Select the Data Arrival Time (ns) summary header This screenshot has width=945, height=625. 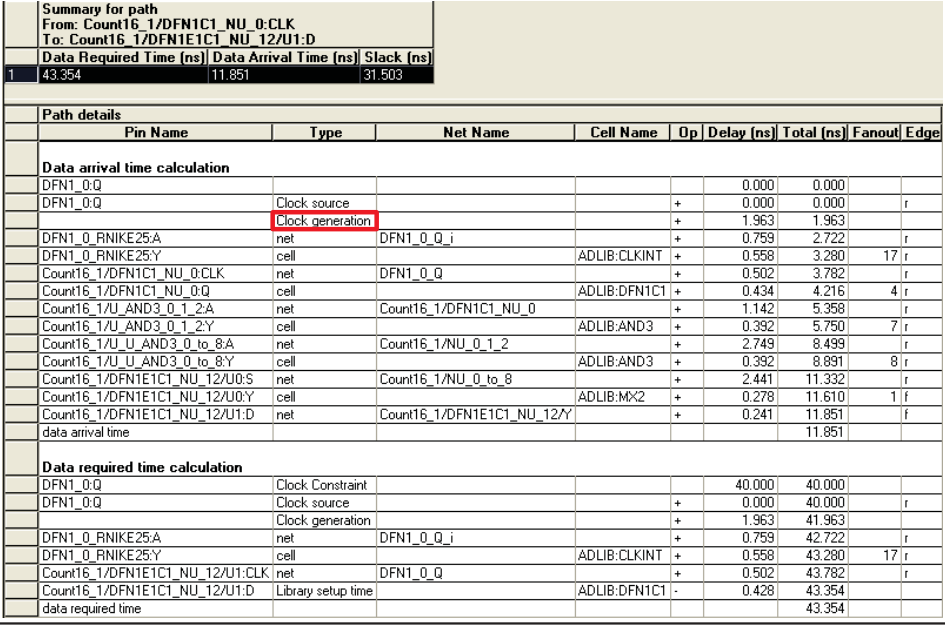pyautogui.click(x=284, y=57)
